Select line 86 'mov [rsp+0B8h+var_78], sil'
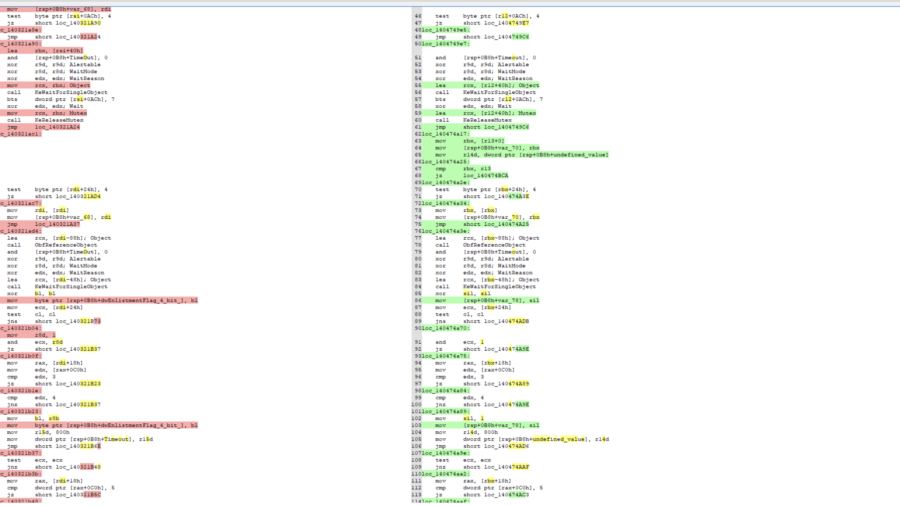The height and width of the screenshot is (506, 900). pos(487,301)
